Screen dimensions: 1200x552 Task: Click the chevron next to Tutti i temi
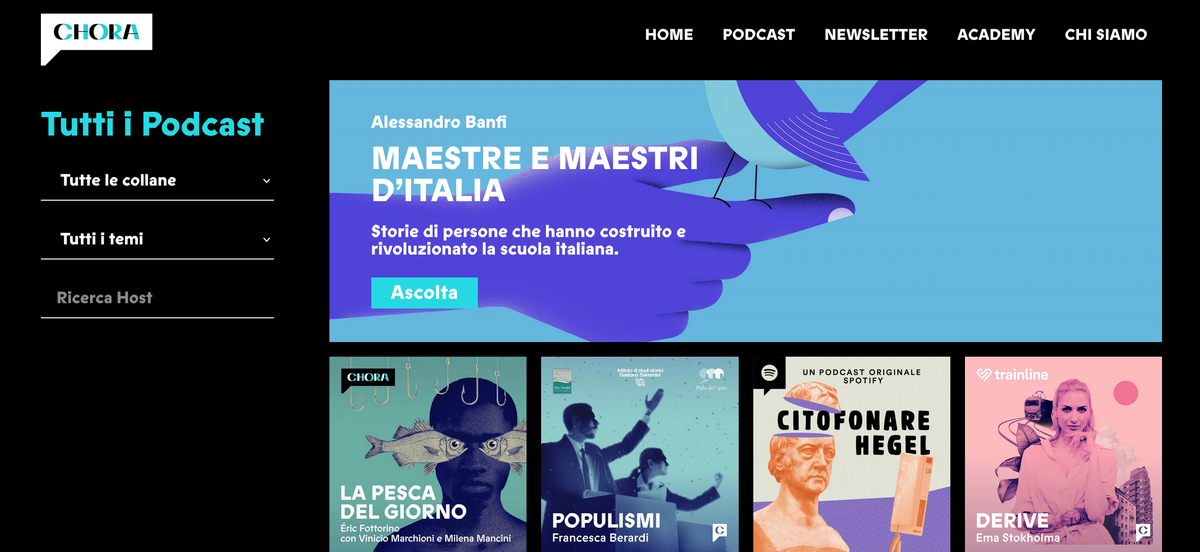[266, 240]
